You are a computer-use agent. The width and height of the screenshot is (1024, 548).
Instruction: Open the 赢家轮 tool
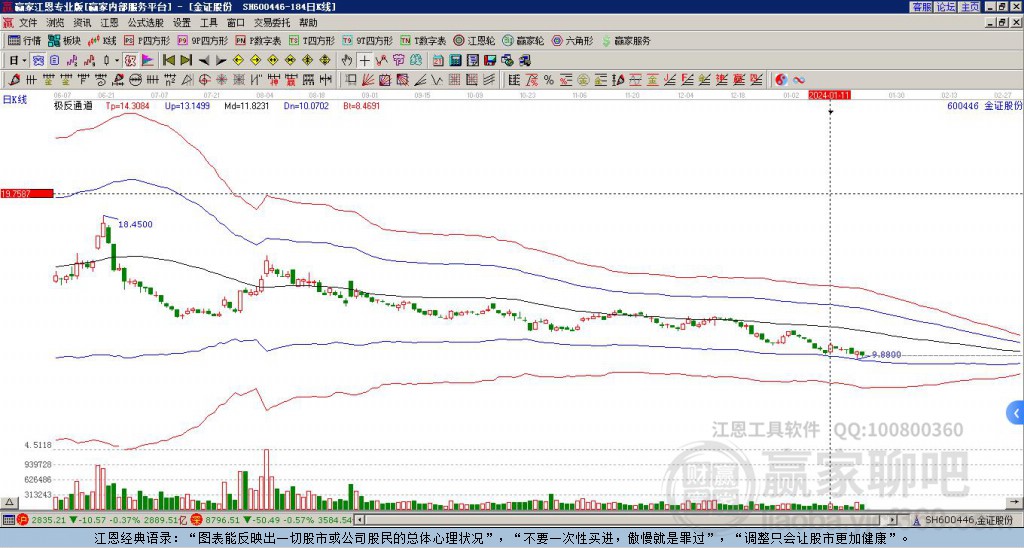(523, 40)
